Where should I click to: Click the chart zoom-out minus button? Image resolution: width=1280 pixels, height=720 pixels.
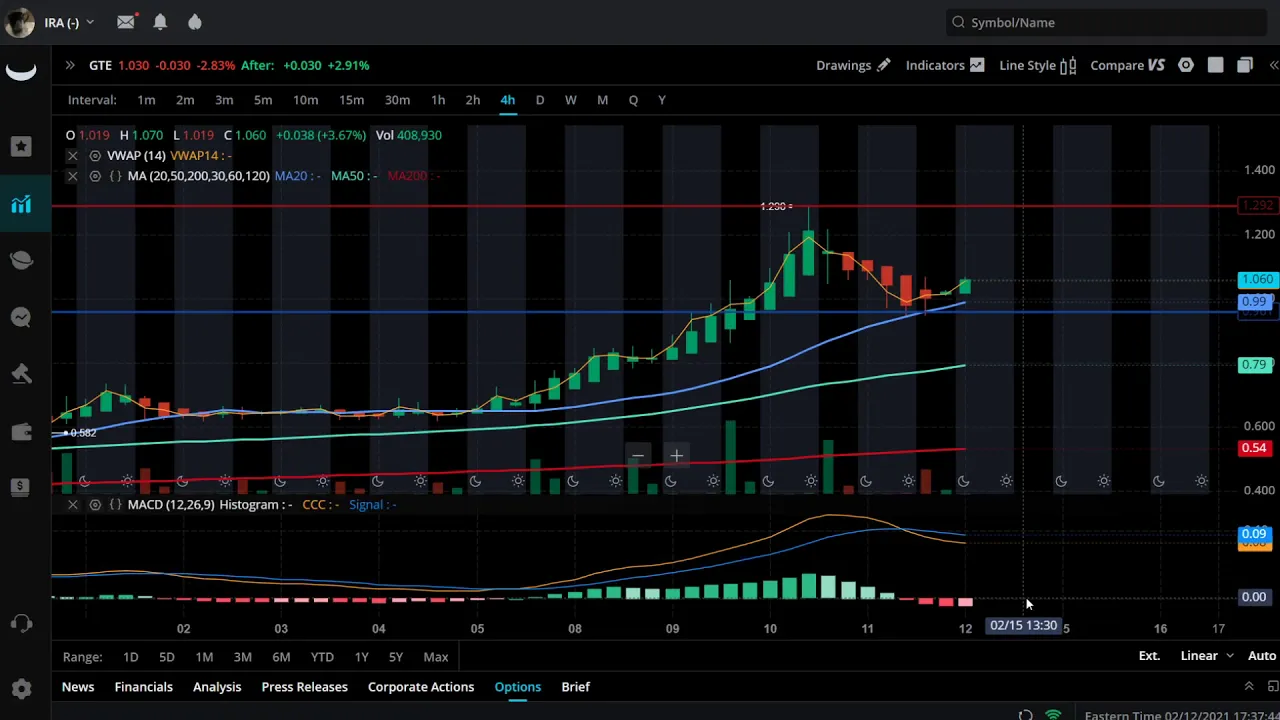click(x=637, y=457)
